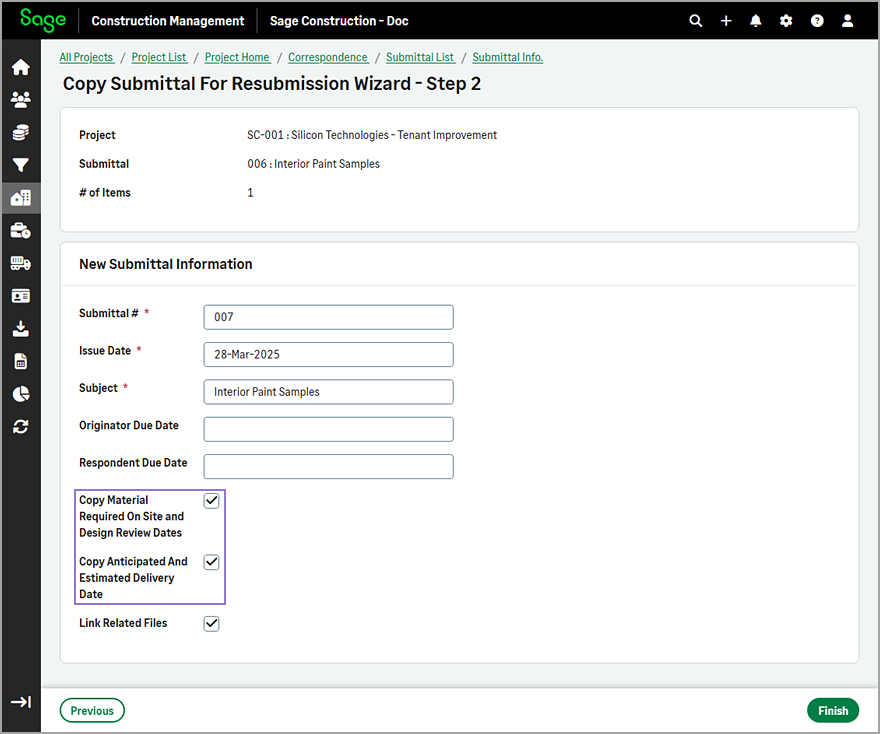Open the user profile icon
Screen dimensions: 880x734
847,21
